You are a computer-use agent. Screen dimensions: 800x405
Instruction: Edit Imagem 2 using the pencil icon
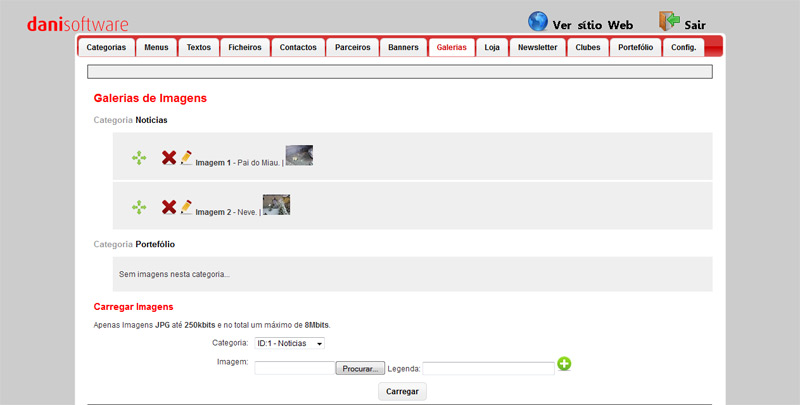186,207
